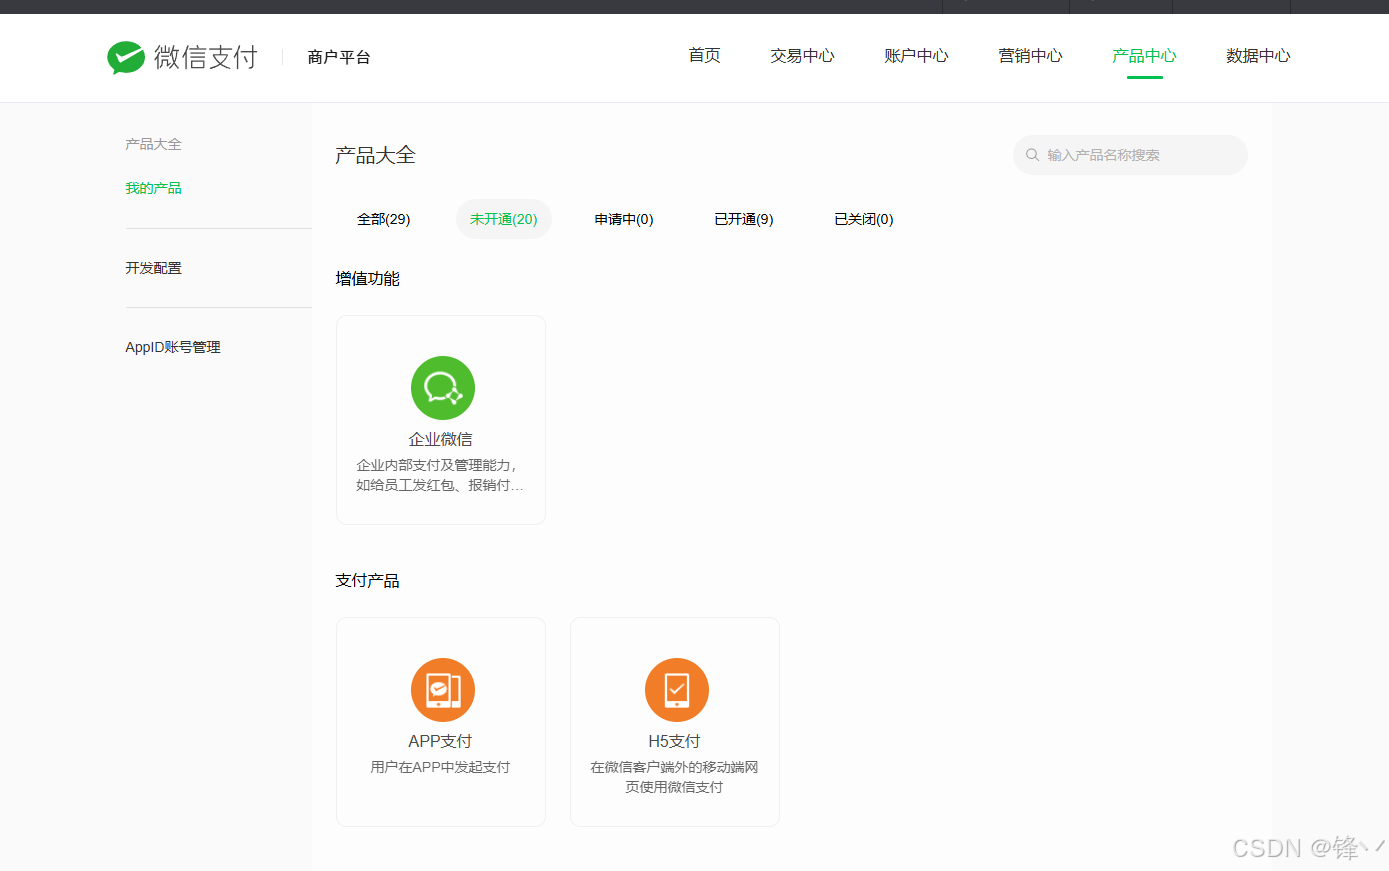The height and width of the screenshot is (871, 1389).
Task: Click the APP支付 card title
Action: click(440, 741)
